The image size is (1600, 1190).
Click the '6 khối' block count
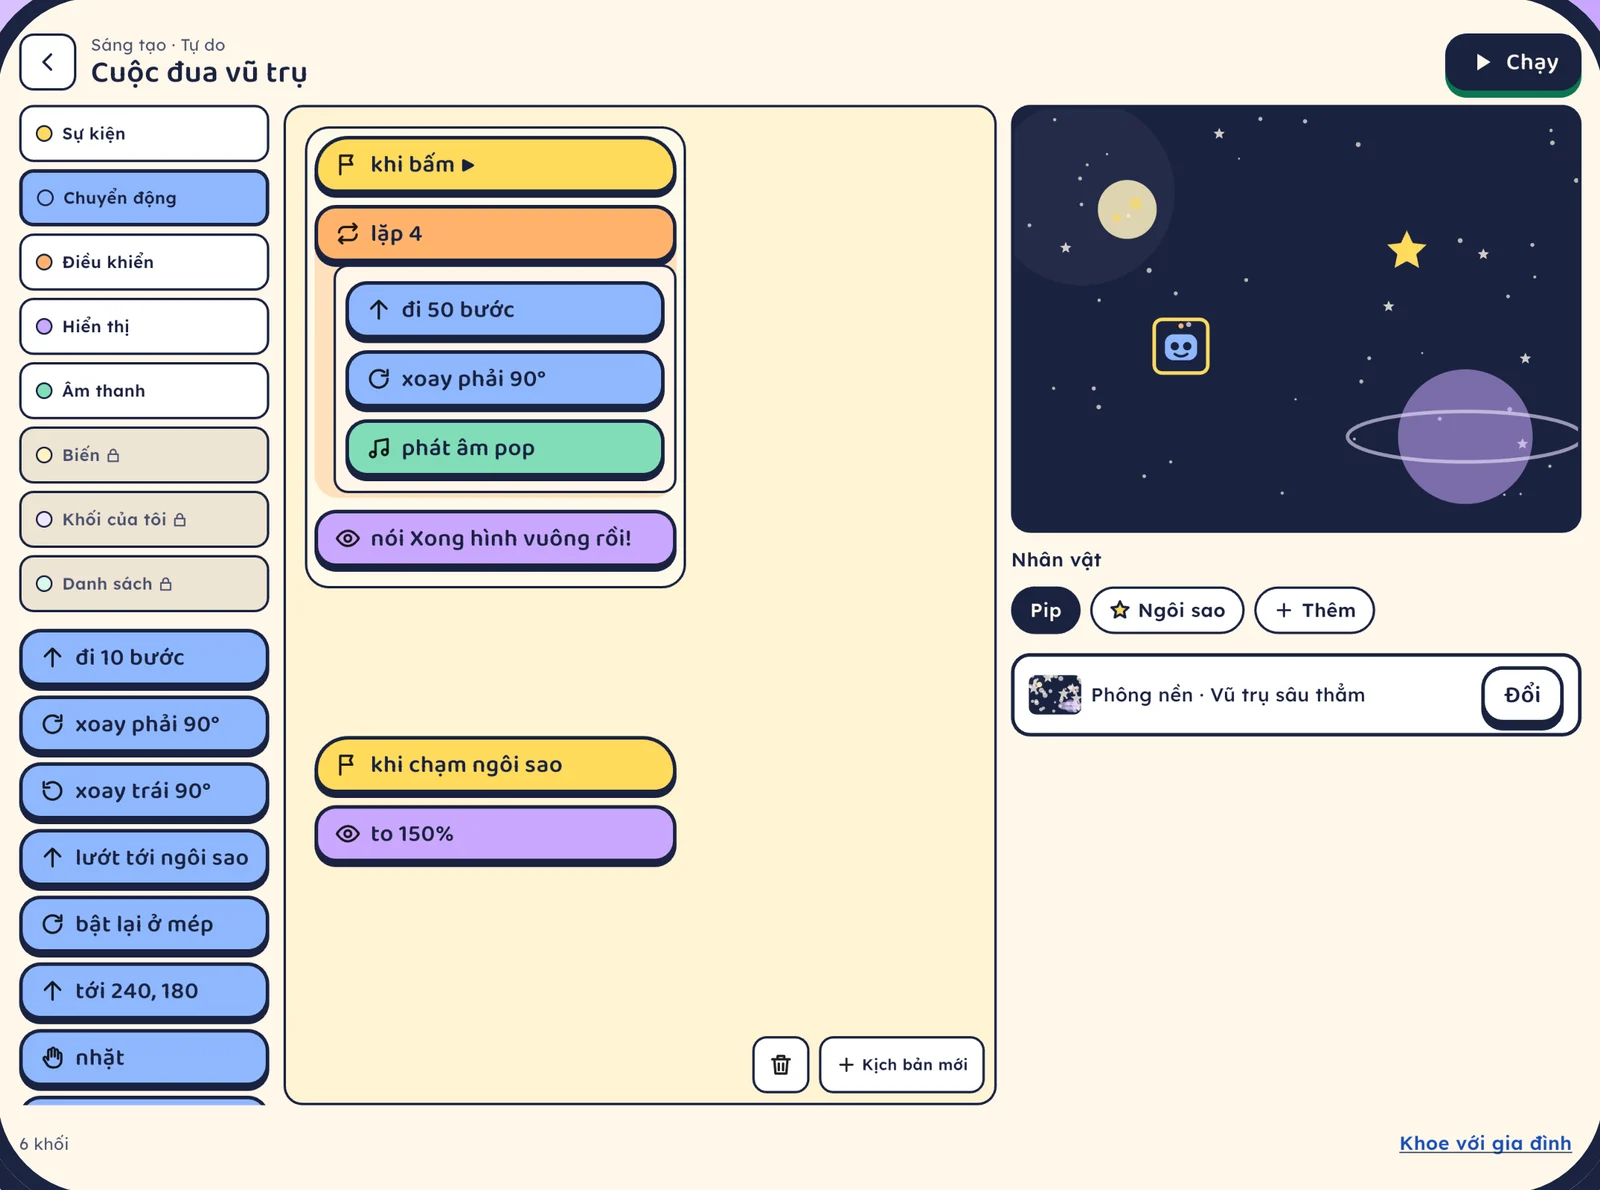click(x=44, y=1143)
